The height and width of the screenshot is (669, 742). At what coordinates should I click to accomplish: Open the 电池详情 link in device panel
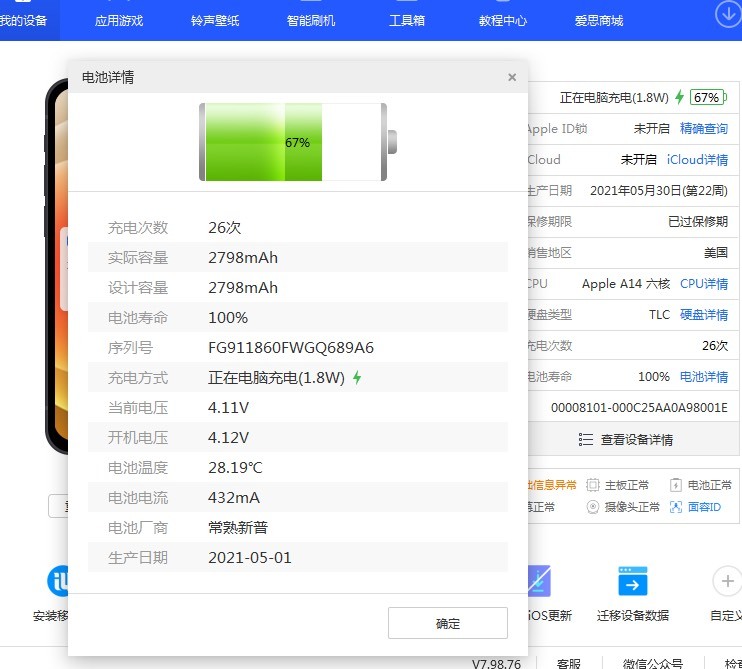[x=704, y=377]
